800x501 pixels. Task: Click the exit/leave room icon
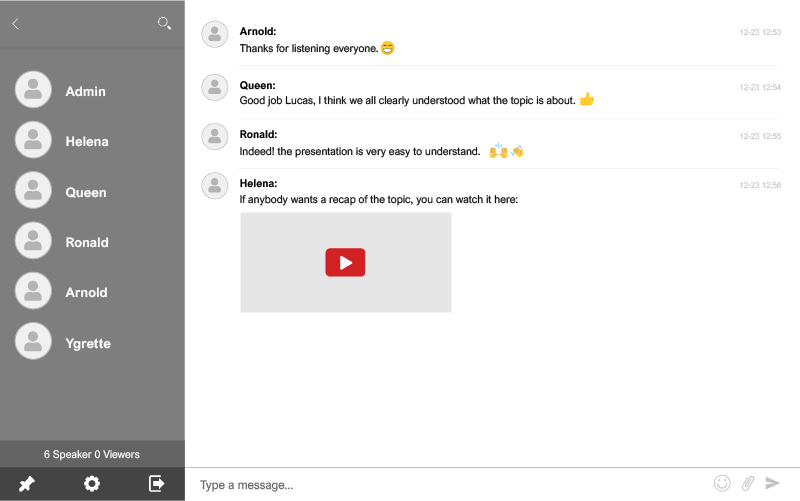coord(157,484)
